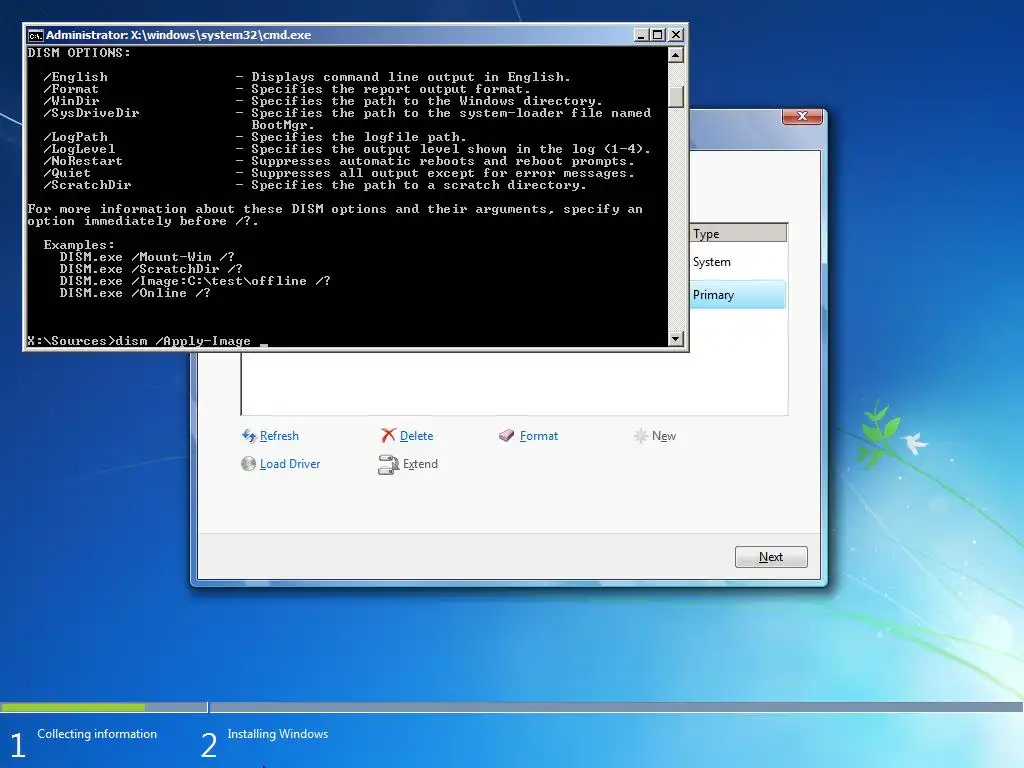Image resolution: width=1024 pixels, height=768 pixels.
Task: Click the cmd.exe title bar icon
Action: coord(35,35)
